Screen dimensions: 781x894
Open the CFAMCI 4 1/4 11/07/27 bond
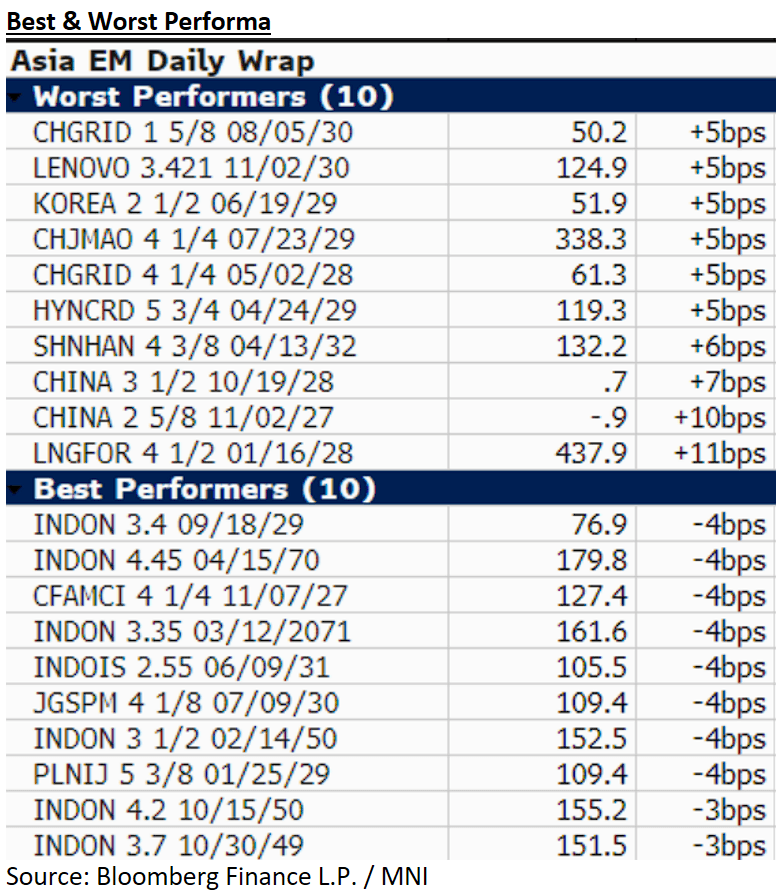(190, 596)
